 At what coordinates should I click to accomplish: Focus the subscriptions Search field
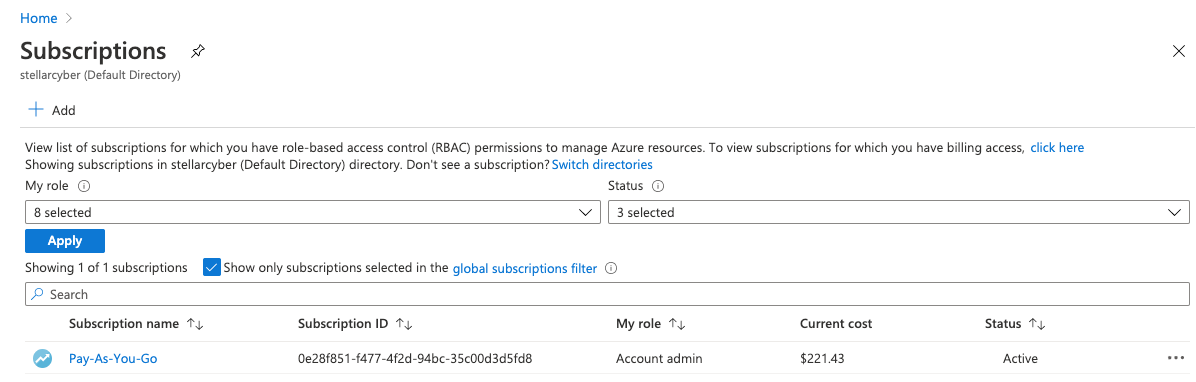pyautogui.click(x=607, y=294)
